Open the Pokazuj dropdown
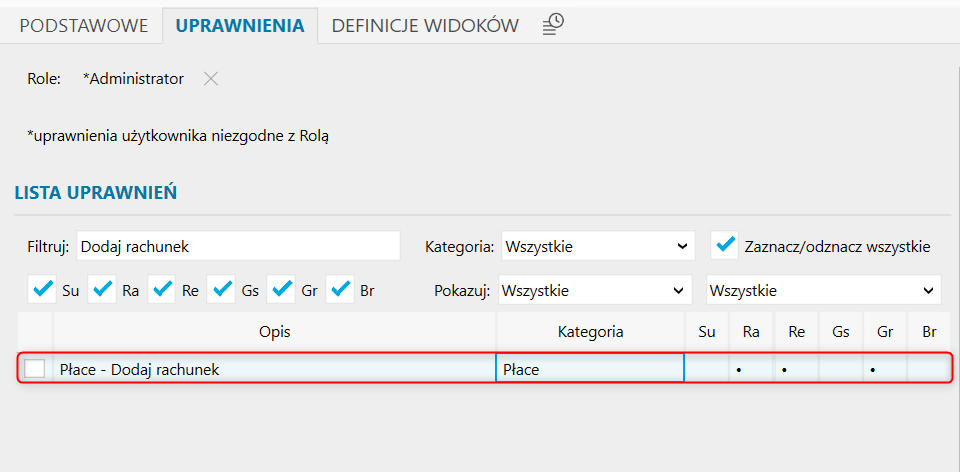Image resolution: width=960 pixels, height=472 pixels. coord(594,291)
